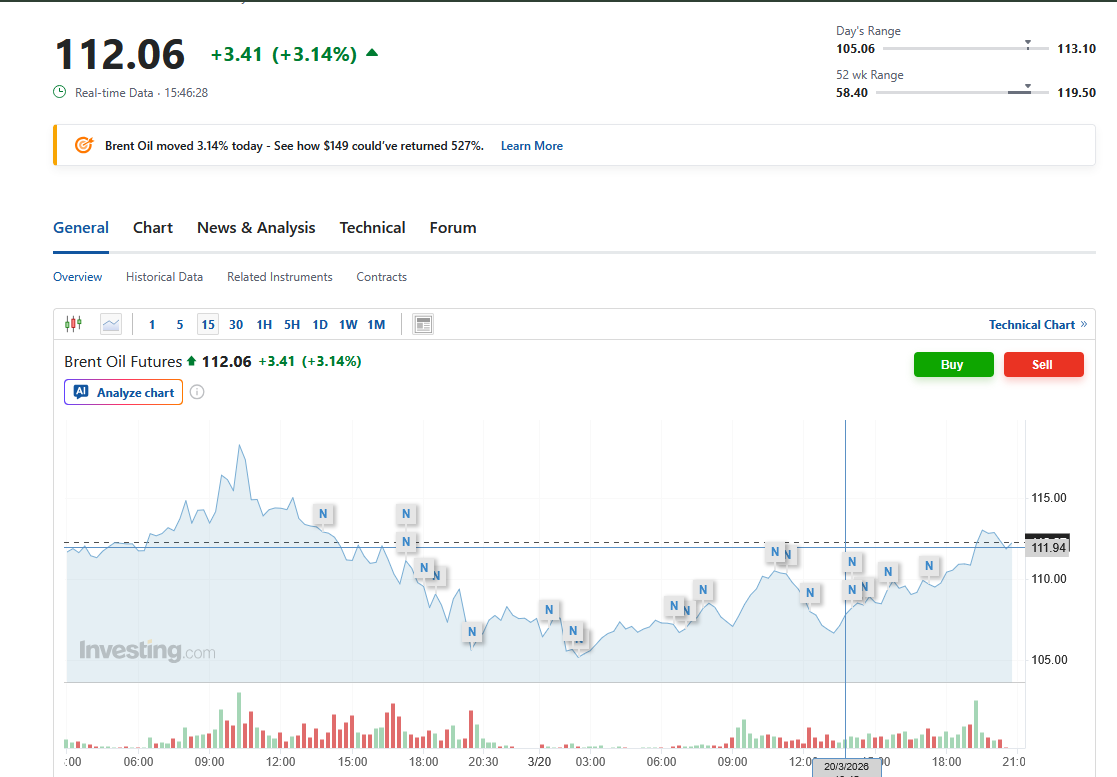The image size is (1117, 777).
Task: Click the Day's Range high value 113.10
Action: (1076, 48)
